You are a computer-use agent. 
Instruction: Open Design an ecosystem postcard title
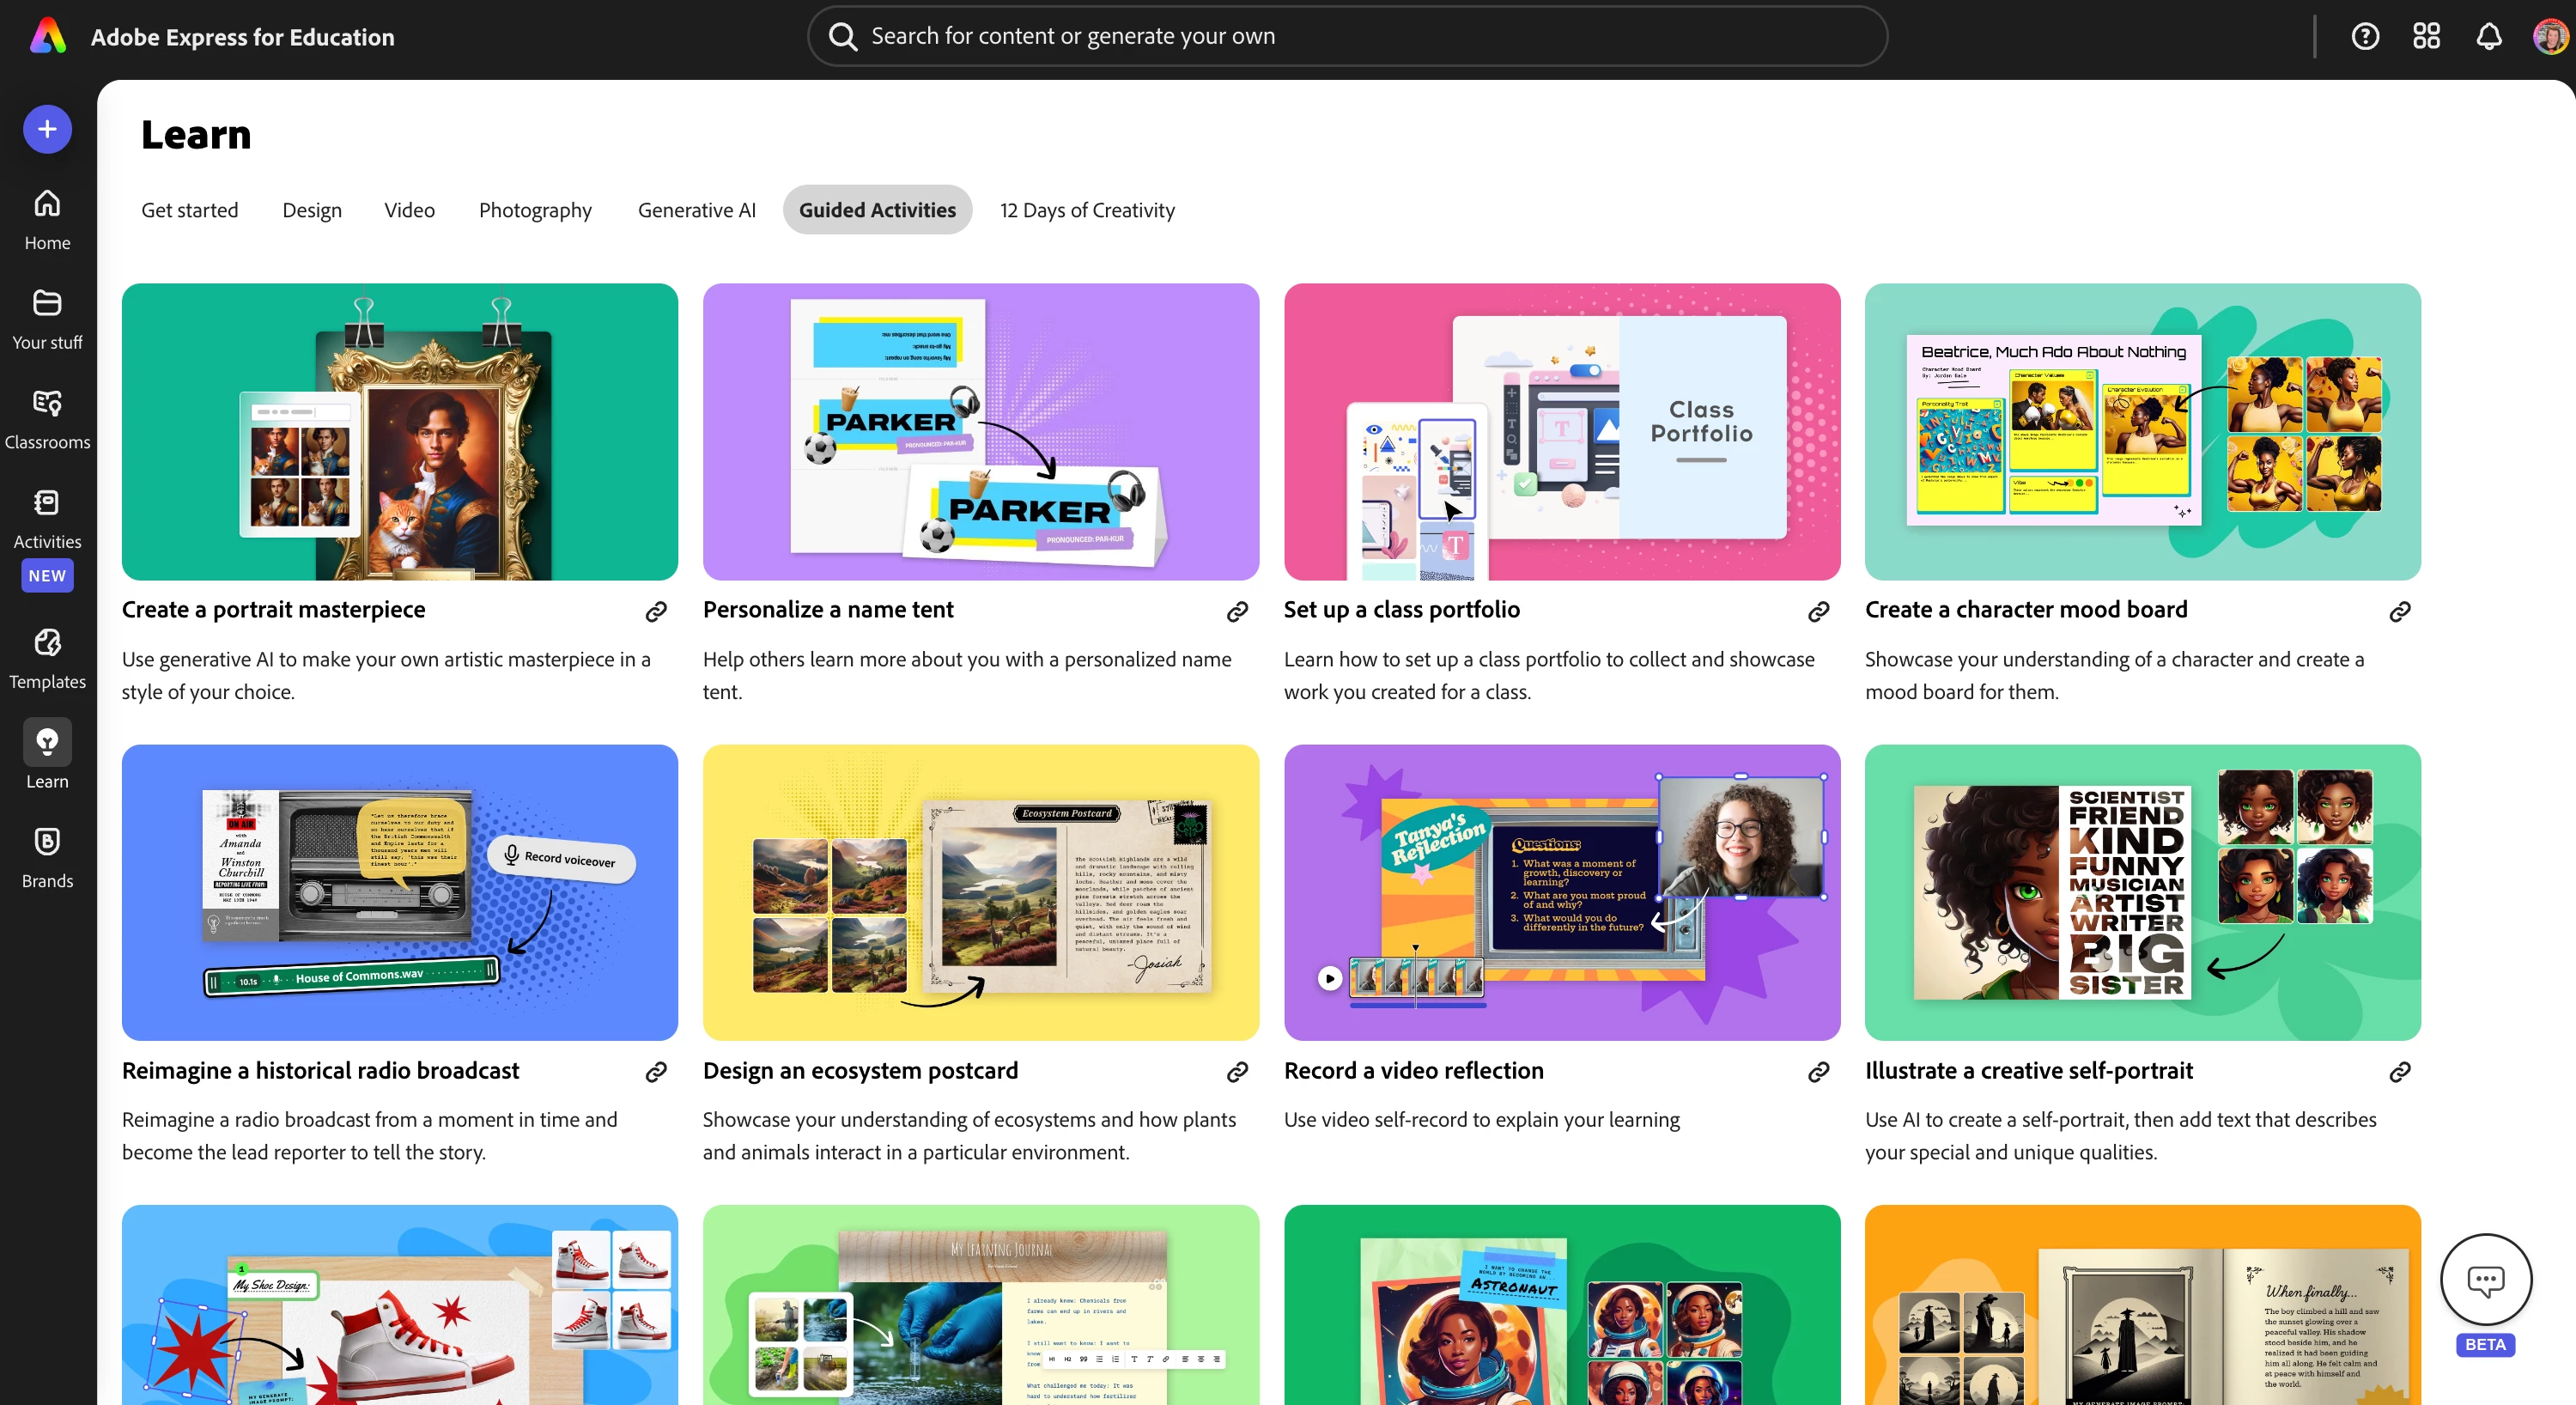tap(860, 1070)
